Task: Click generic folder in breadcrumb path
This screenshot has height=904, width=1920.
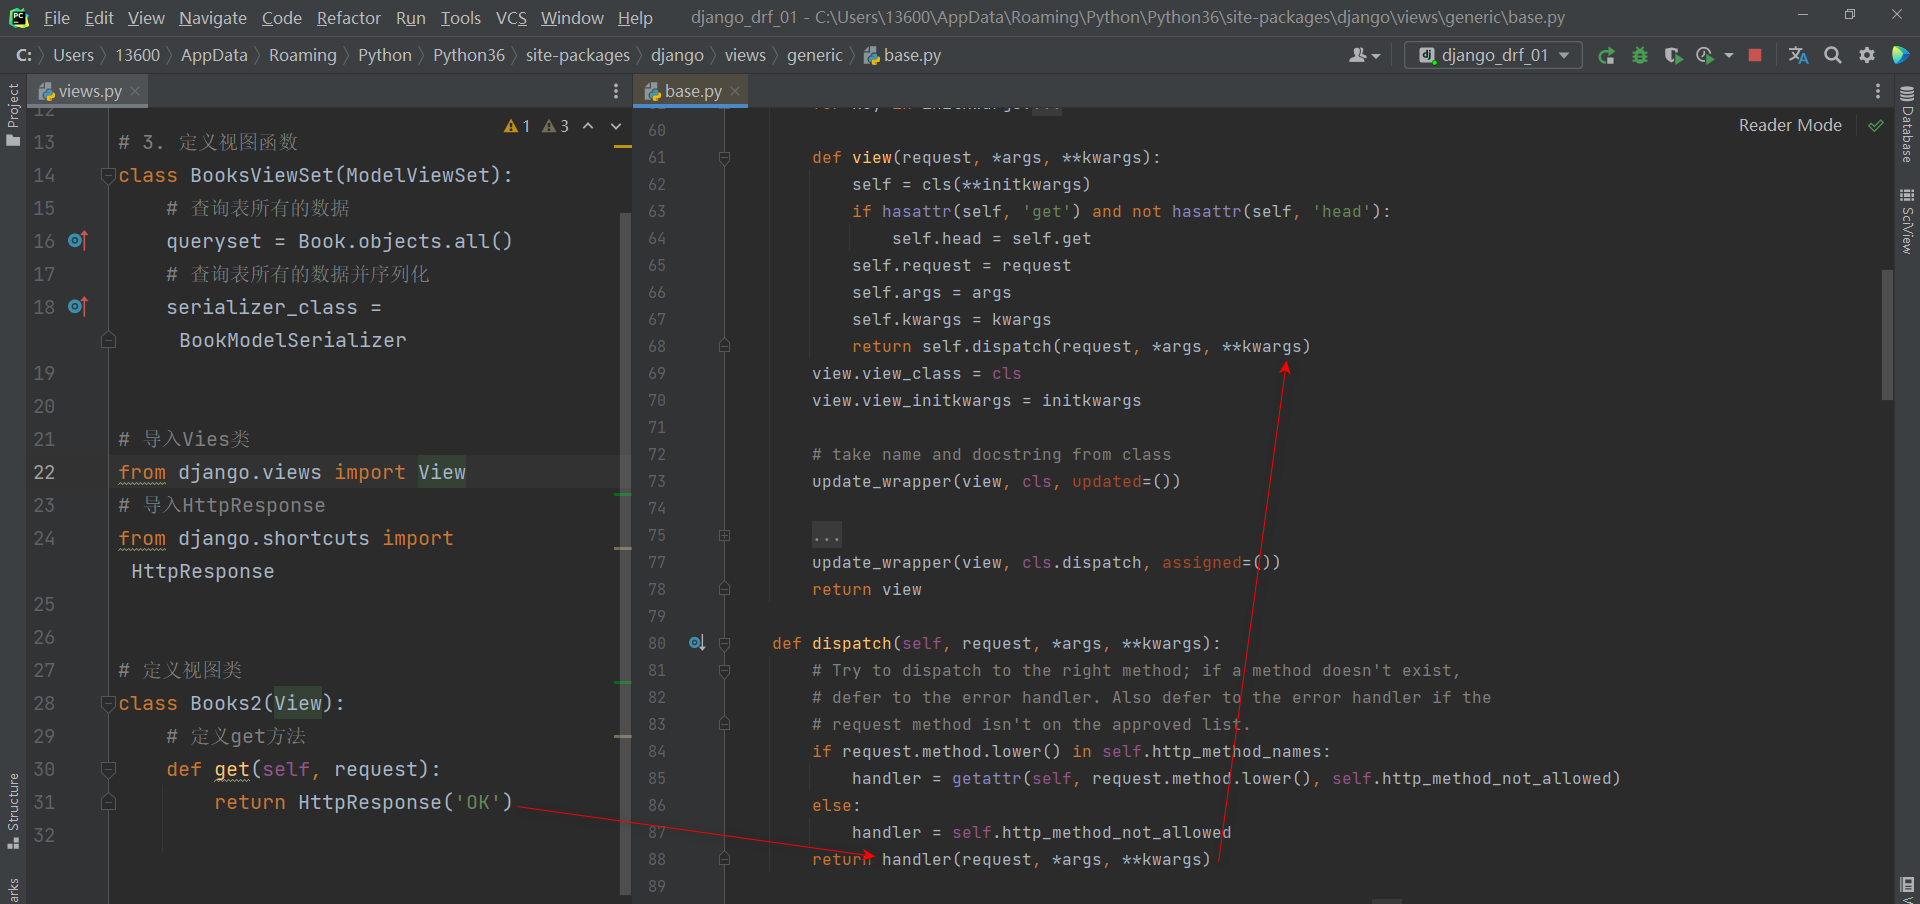Action: [x=814, y=56]
